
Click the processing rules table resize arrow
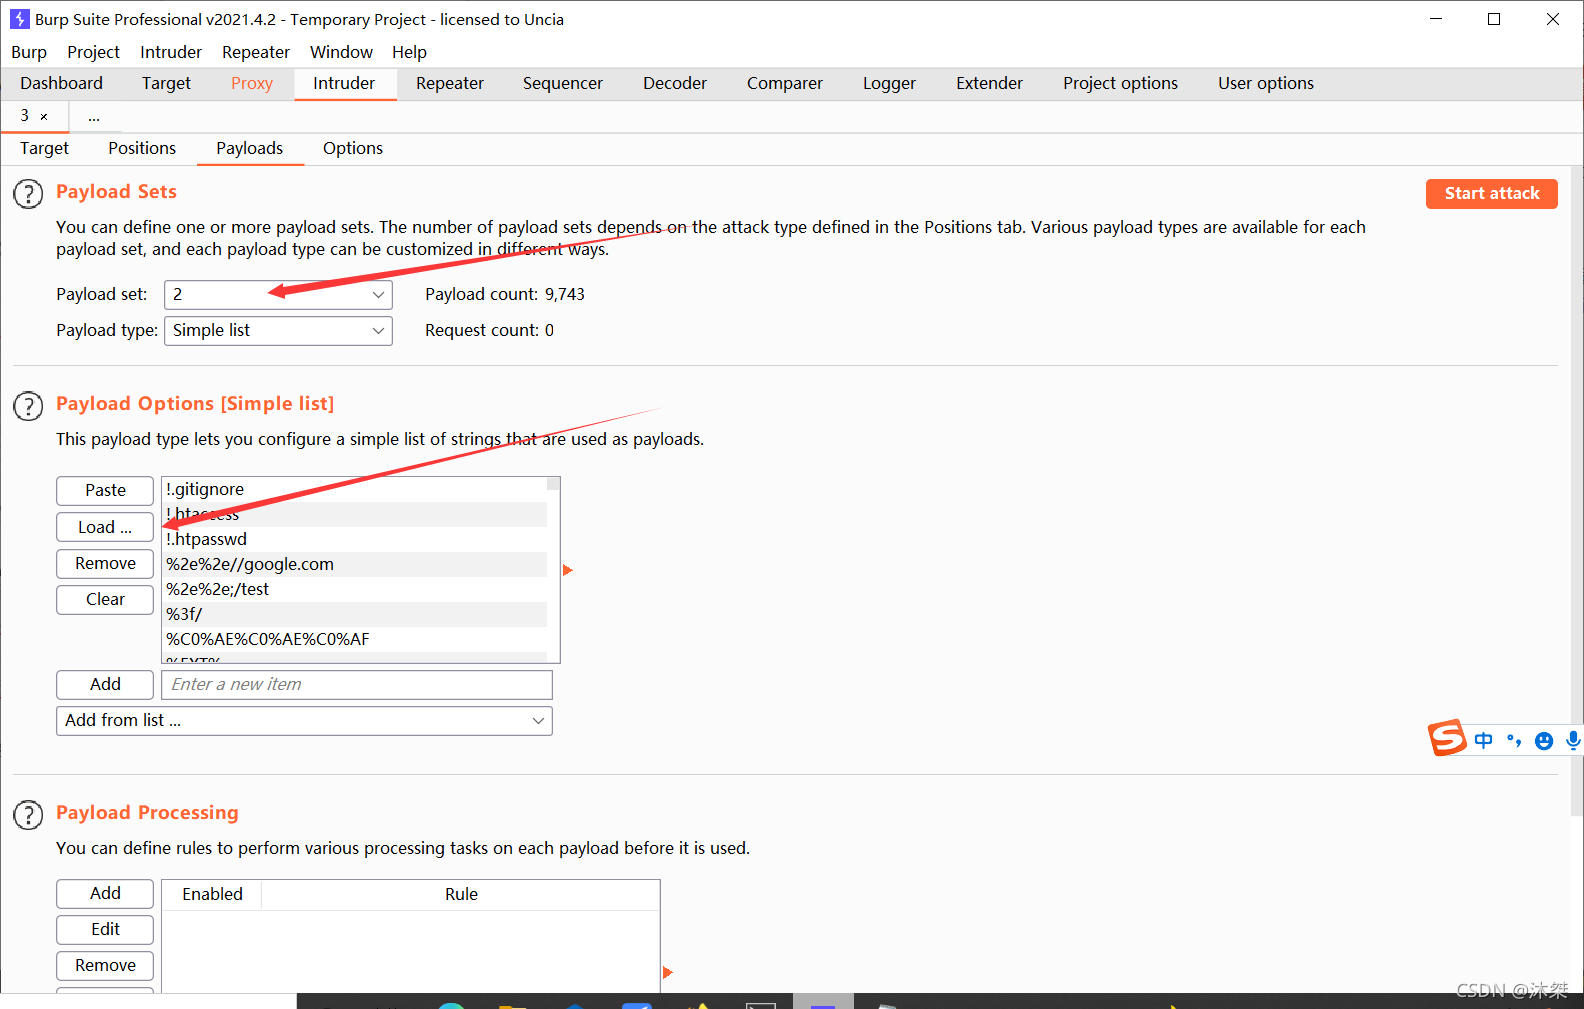click(667, 972)
